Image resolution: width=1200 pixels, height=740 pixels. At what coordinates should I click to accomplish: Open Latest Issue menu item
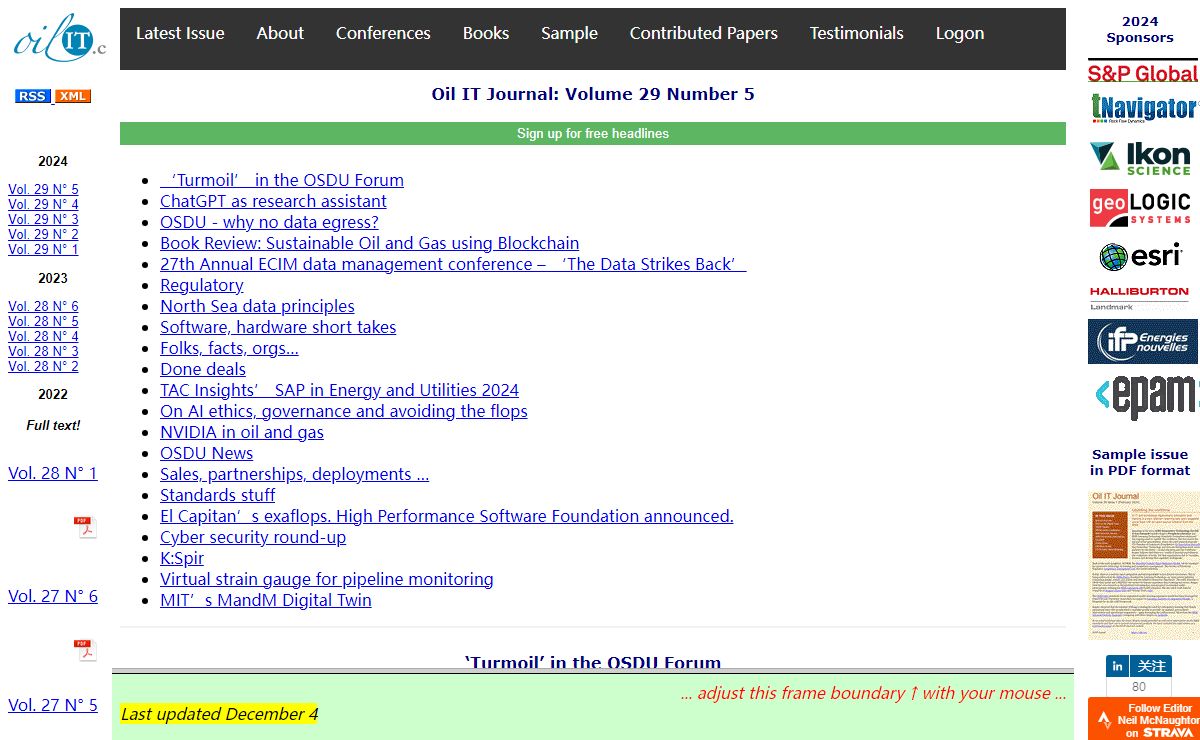(x=180, y=33)
